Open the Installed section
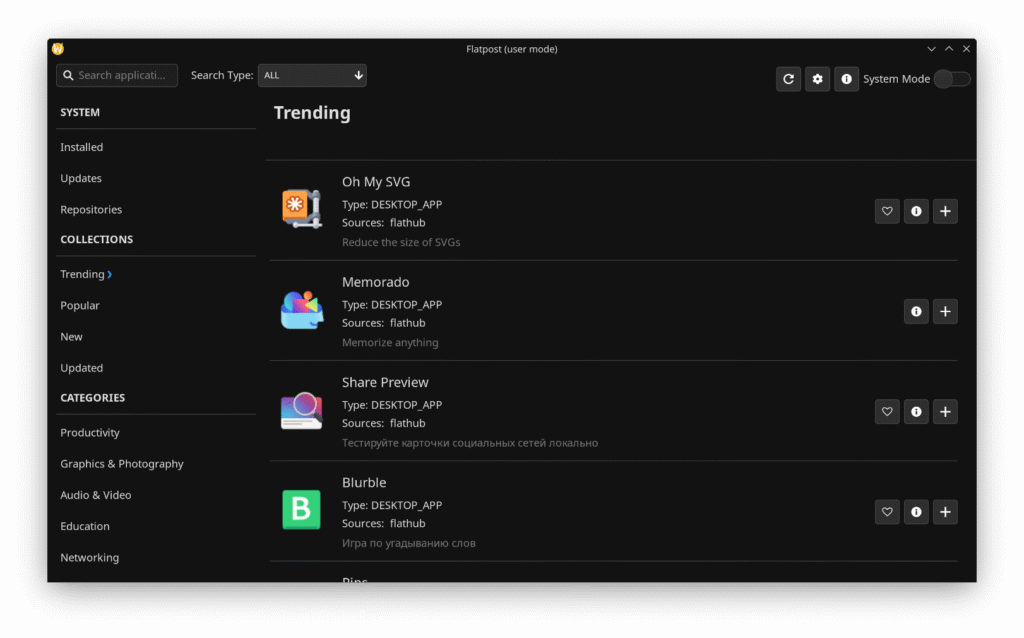Screen dimensions: 1024x638 tap(82, 147)
